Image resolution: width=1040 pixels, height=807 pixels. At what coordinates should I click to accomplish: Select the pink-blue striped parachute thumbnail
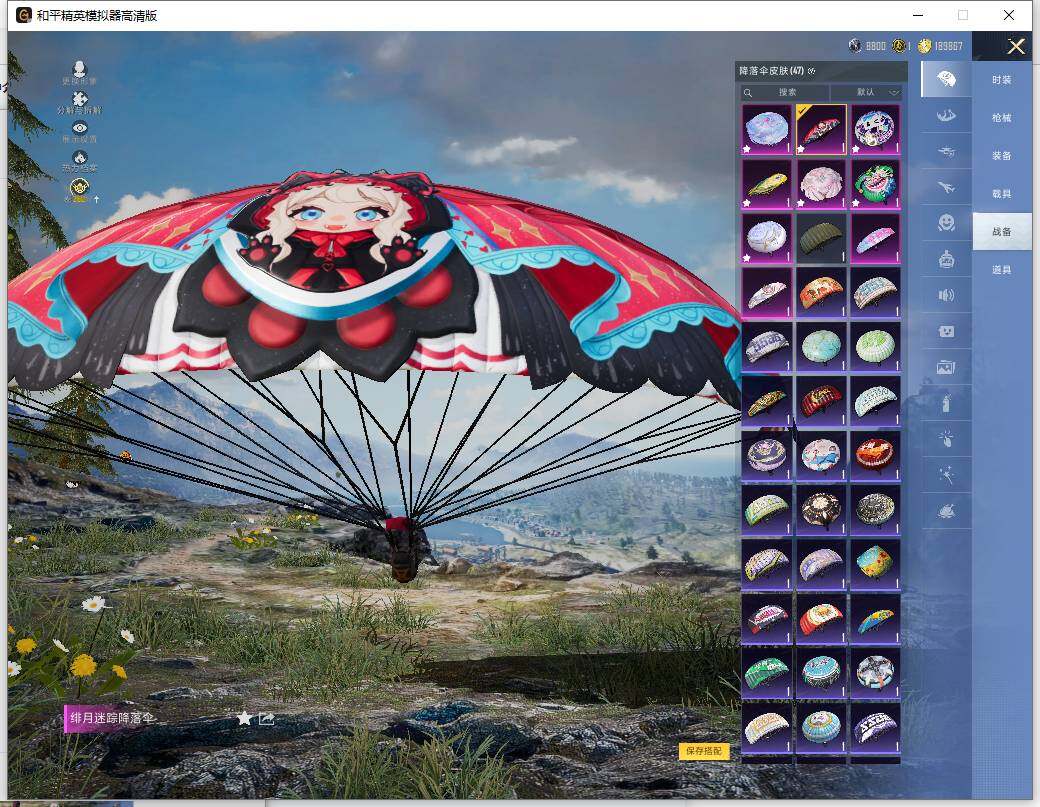[x=876, y=238]
